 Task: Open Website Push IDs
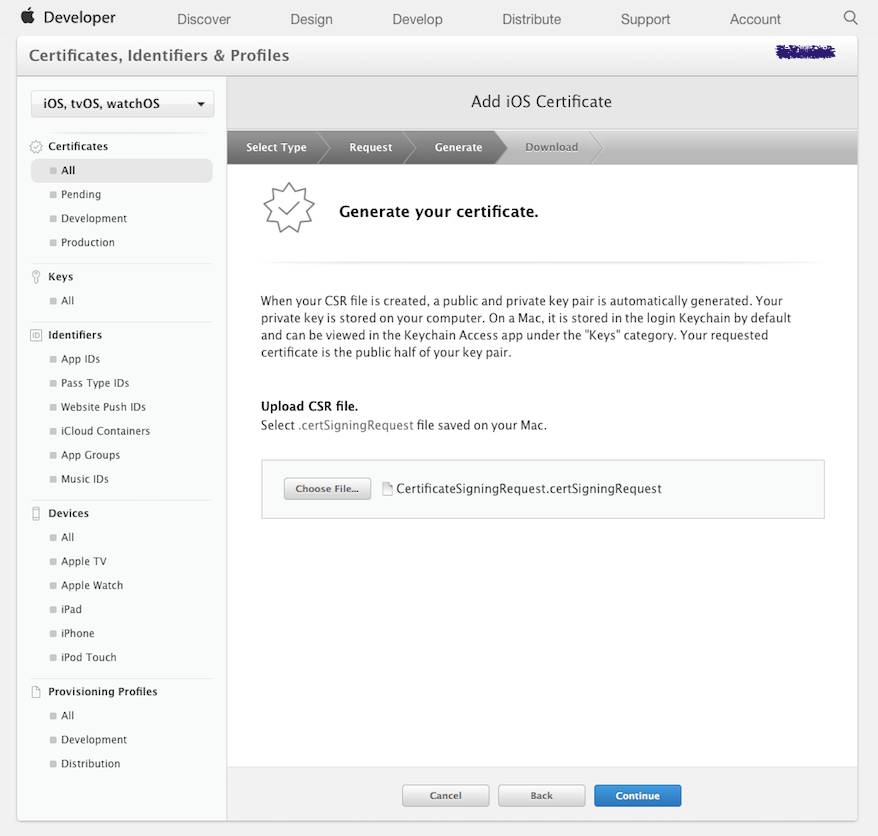pos(103,407)
